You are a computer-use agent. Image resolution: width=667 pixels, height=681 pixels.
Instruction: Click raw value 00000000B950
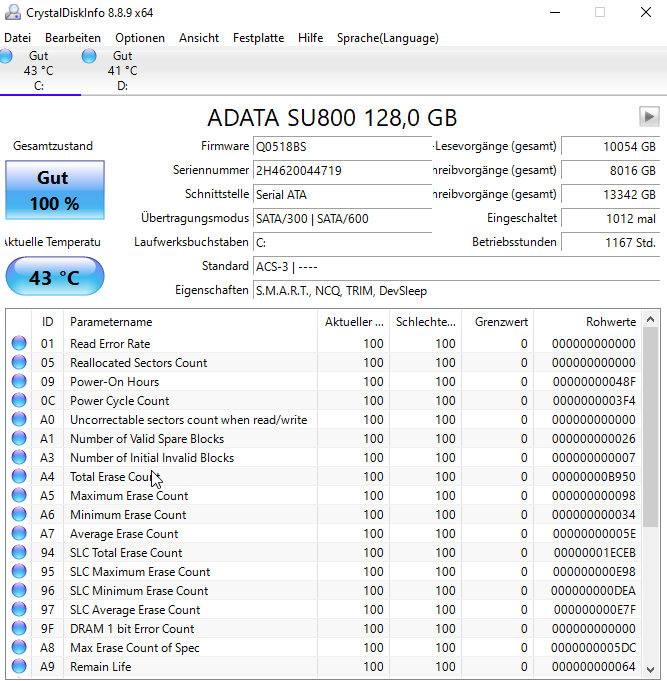coord(594,476)
